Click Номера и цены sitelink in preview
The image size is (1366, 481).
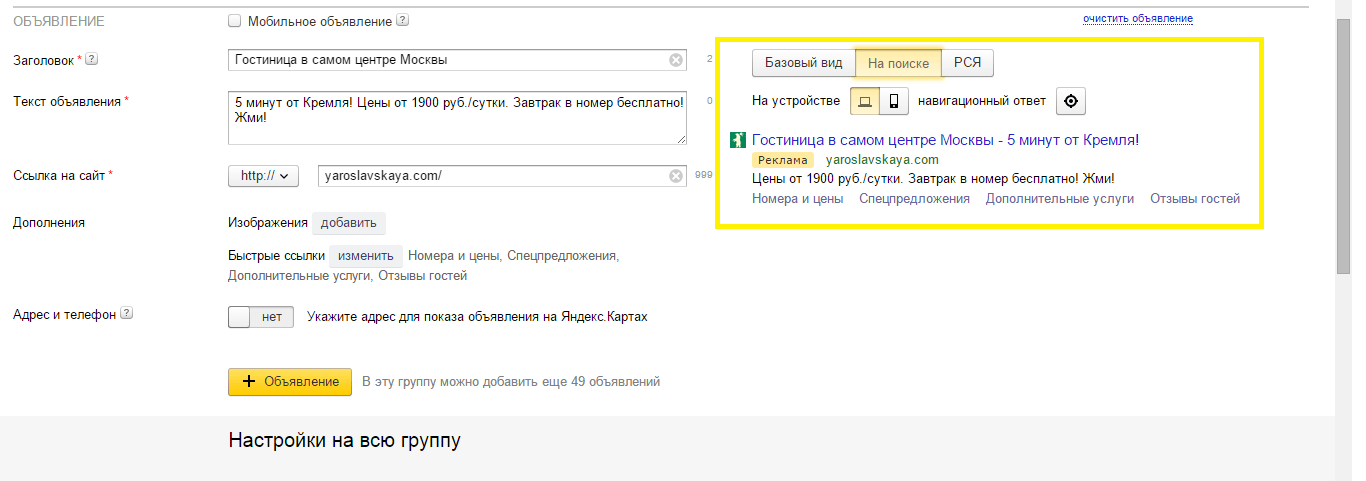click(x=797, y=199)
